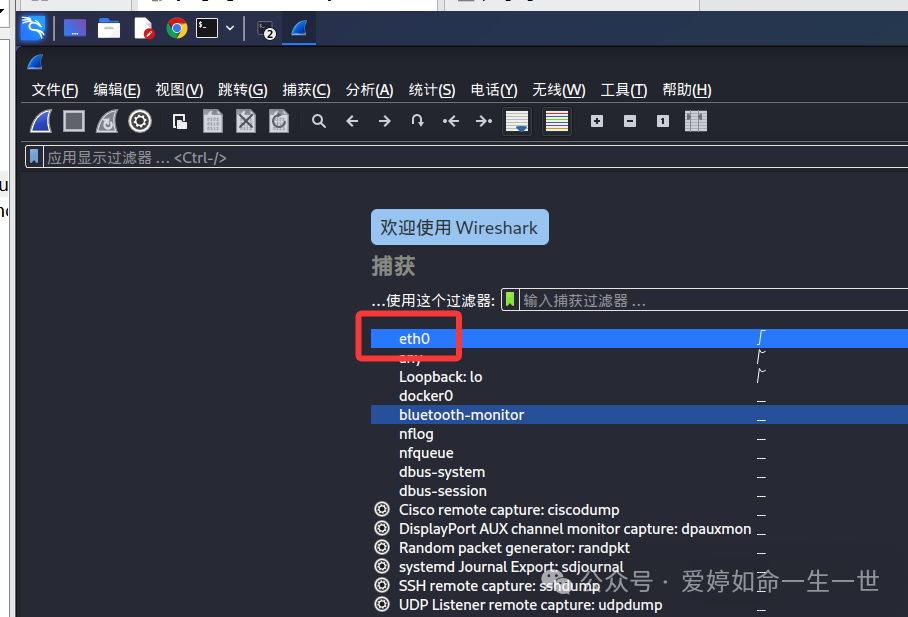The width and height of the screenshot is (908, 617).
Task: Open 捕获(C) menu
Action: tap(306, 90)
